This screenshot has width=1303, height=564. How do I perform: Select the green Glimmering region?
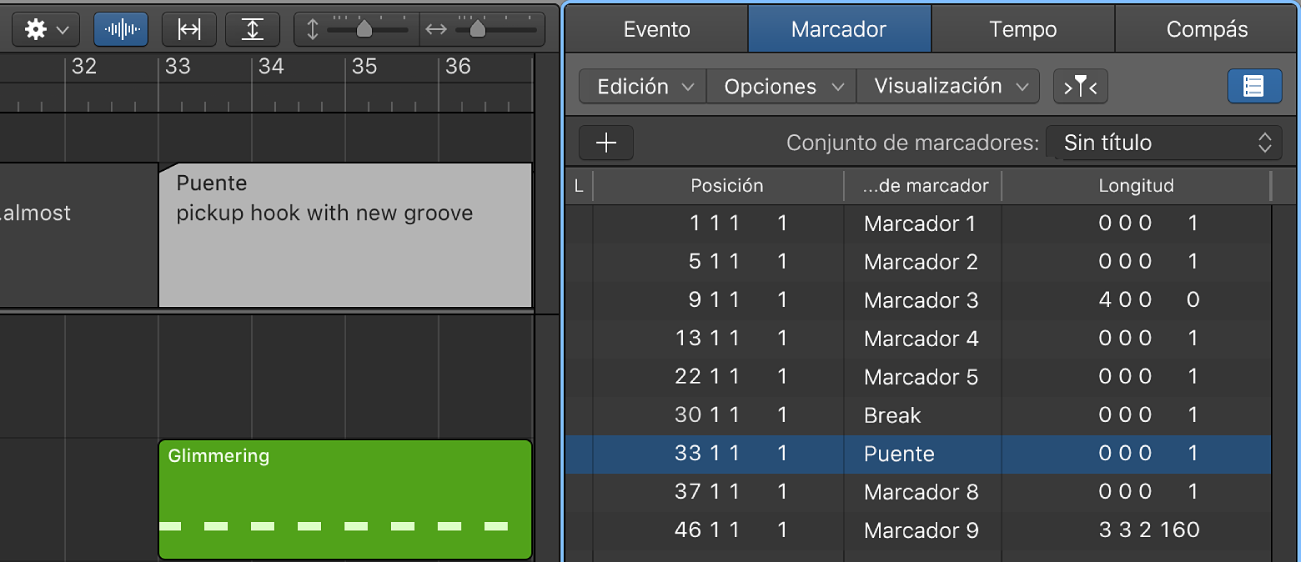pyautogui.click(x=345, y=499)
